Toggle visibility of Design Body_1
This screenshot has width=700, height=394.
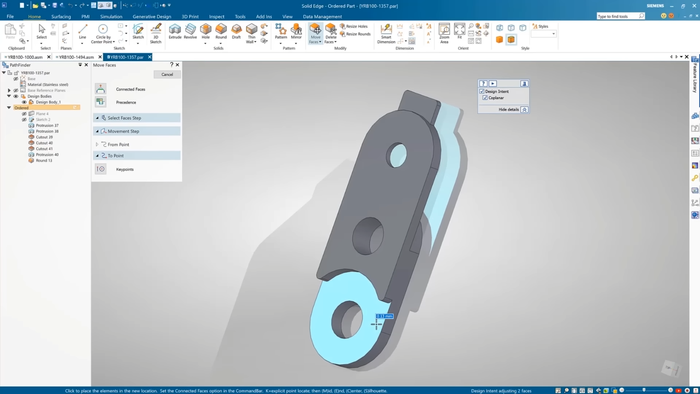[24, 102]
